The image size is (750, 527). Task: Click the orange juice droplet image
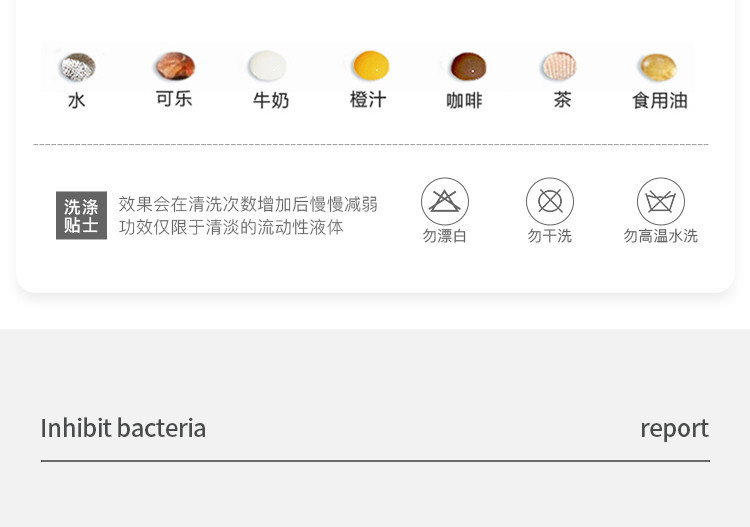370,66
